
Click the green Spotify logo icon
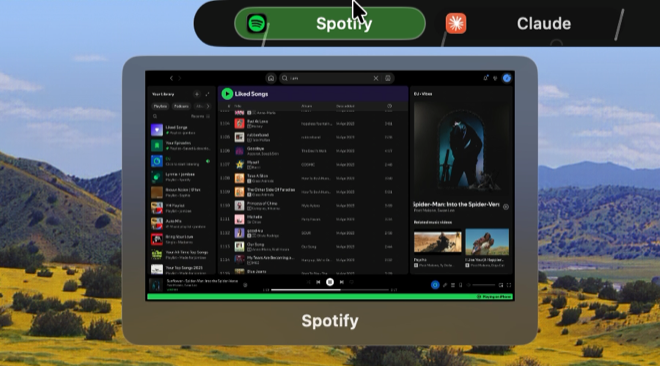pos(257,23)
